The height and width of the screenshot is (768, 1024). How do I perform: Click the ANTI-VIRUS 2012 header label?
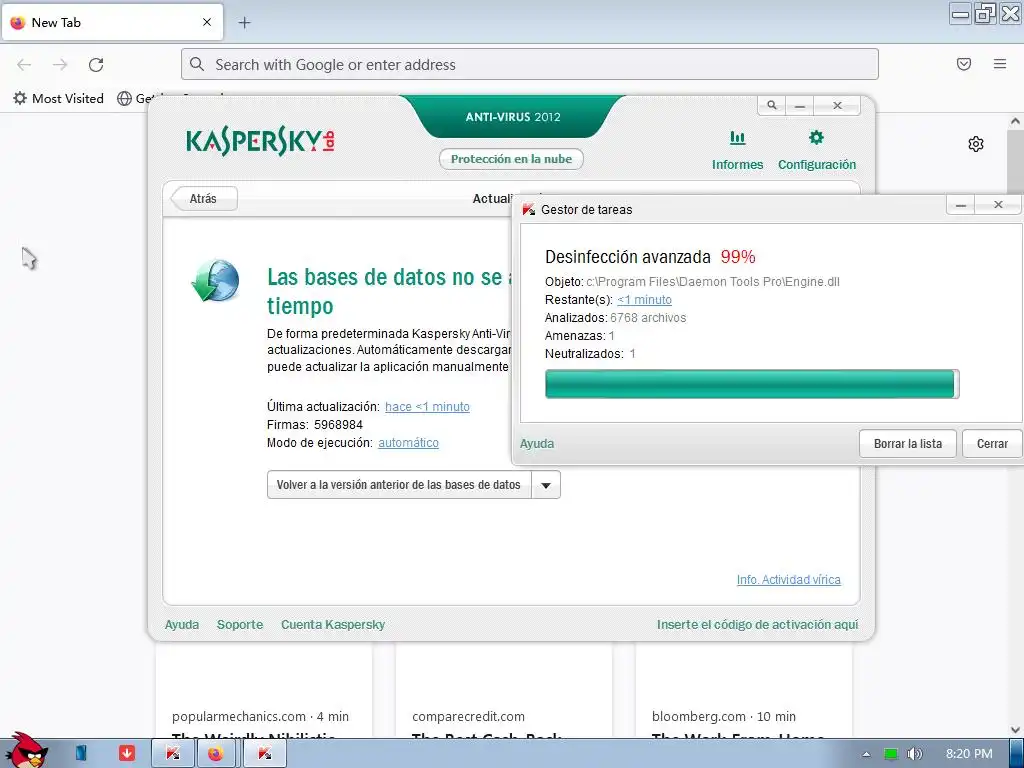(513, 118)
